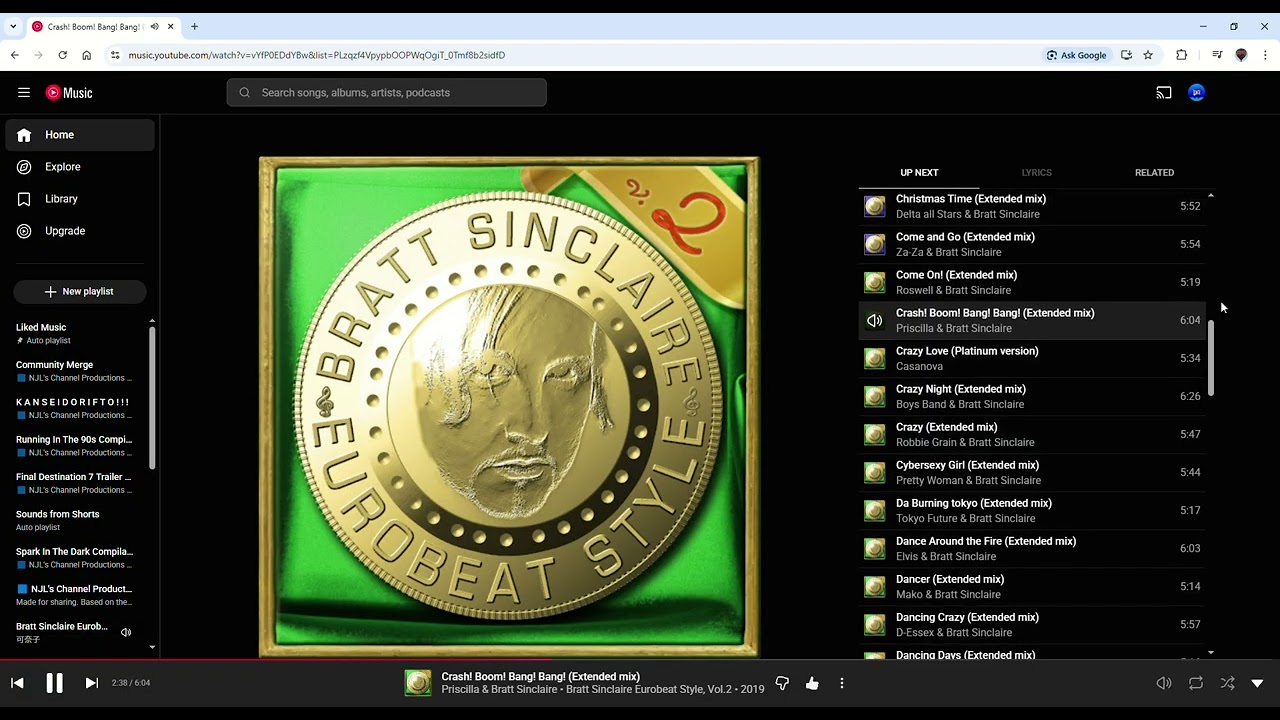This screenshot has height=720, width=1280.
Task: Select the Up Next tab
Action: (x=919, y=172)
